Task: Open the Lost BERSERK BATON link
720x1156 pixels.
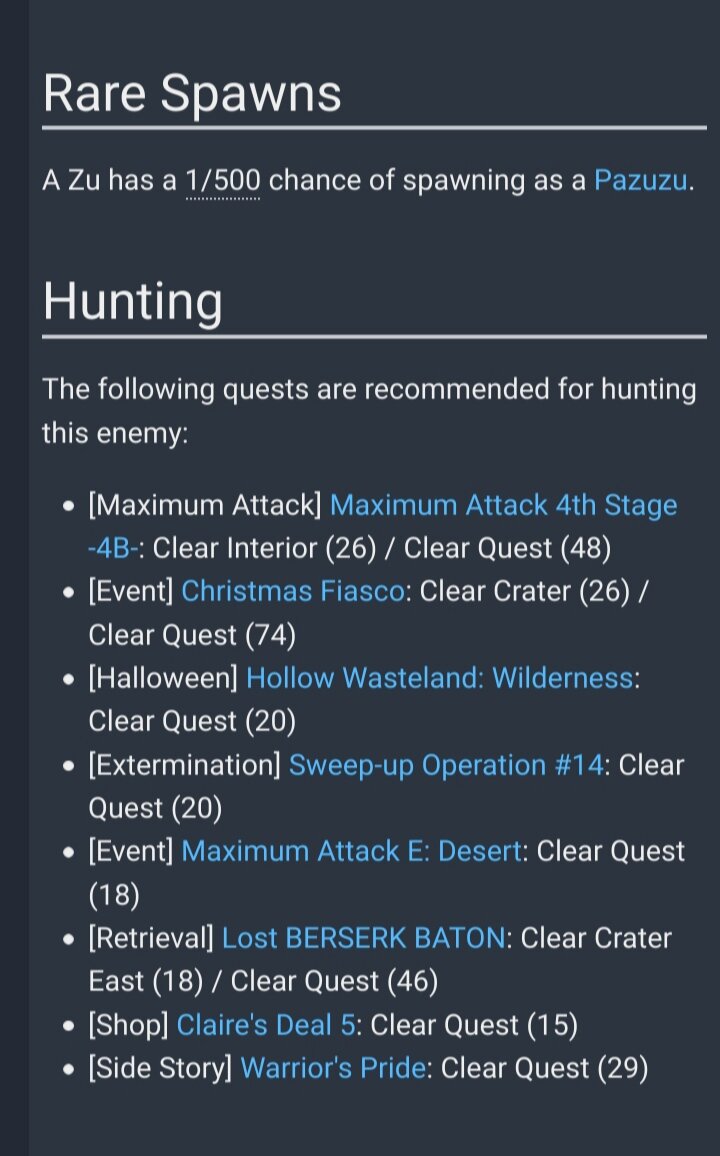Action: pos(363,939)
